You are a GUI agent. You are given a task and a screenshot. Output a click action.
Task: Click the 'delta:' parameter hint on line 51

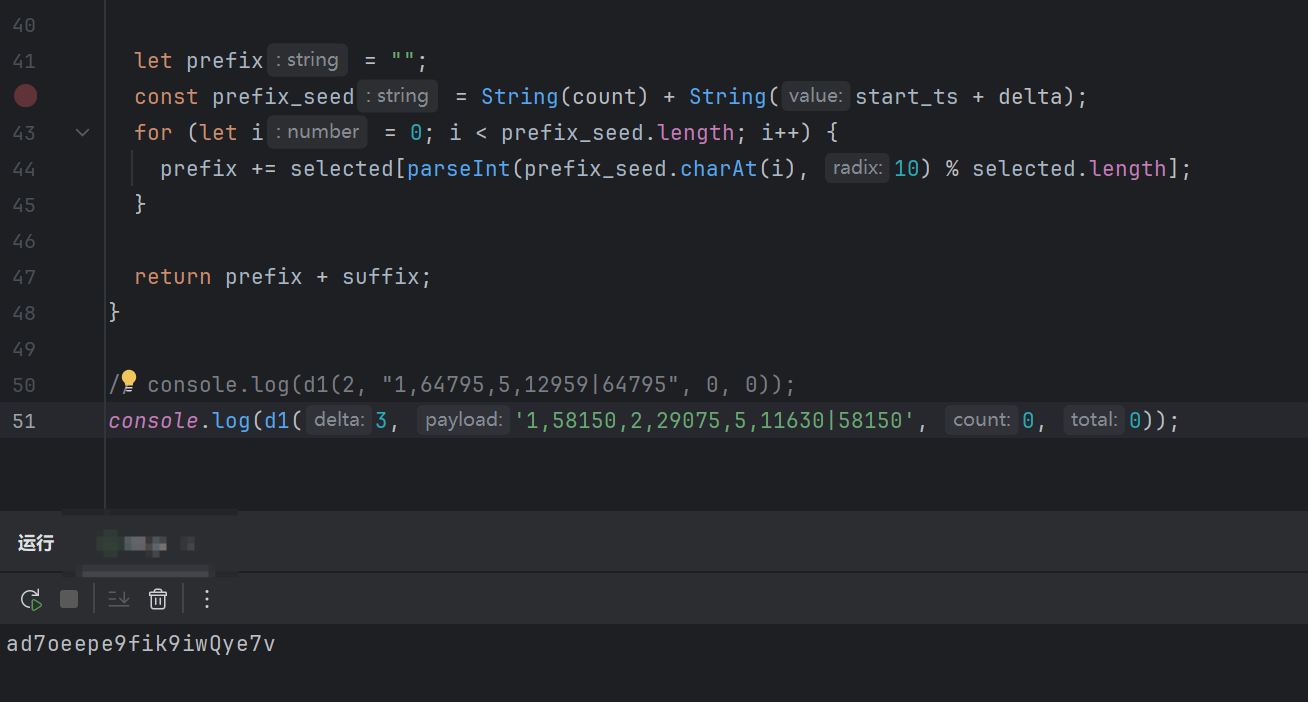point(339,420)
